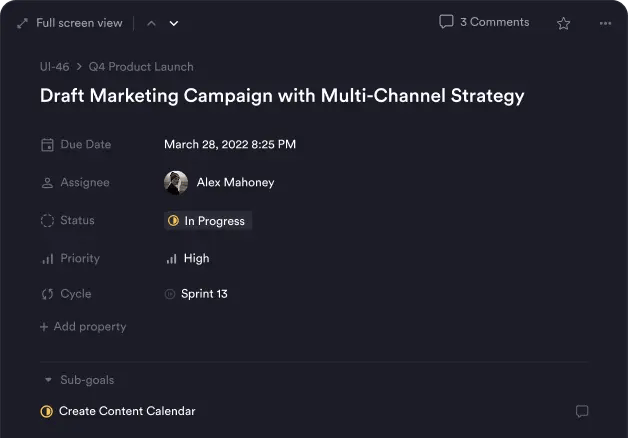Select the Sprint 13 cycle value
The width and height of the screenshot is (628, 438).
tap(204, 294)
